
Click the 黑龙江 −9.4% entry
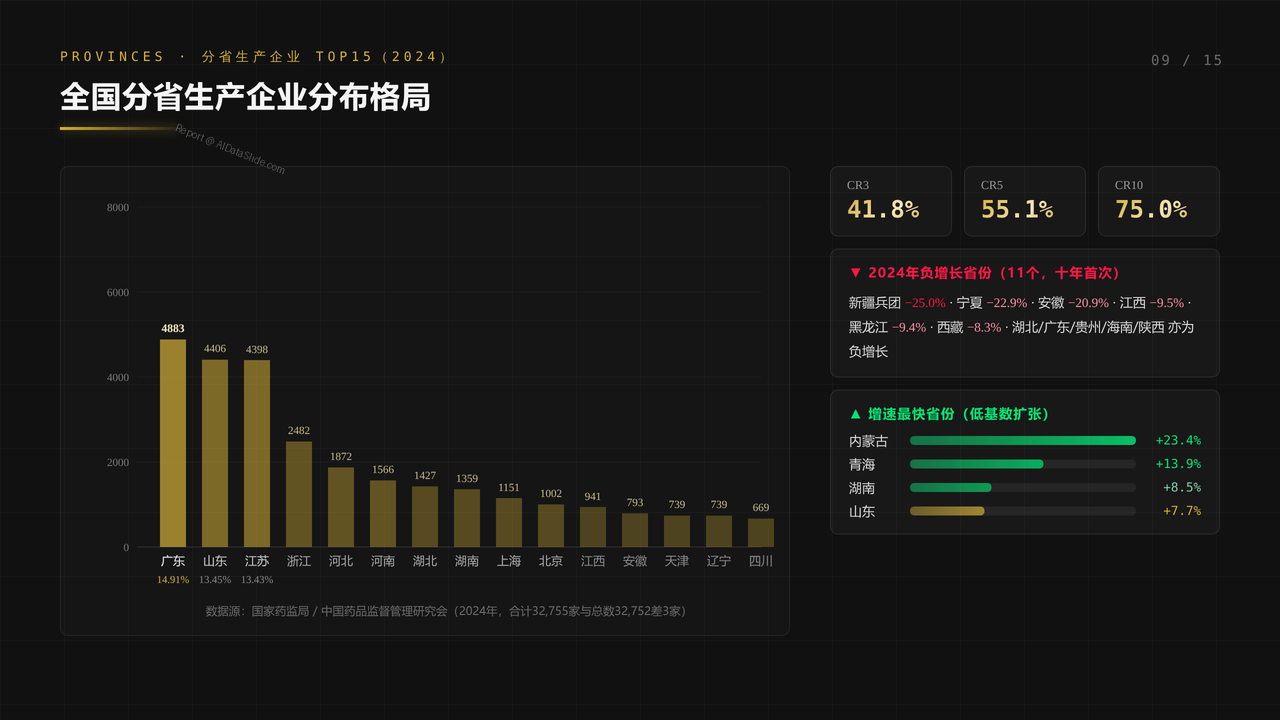tap(887, 327)
